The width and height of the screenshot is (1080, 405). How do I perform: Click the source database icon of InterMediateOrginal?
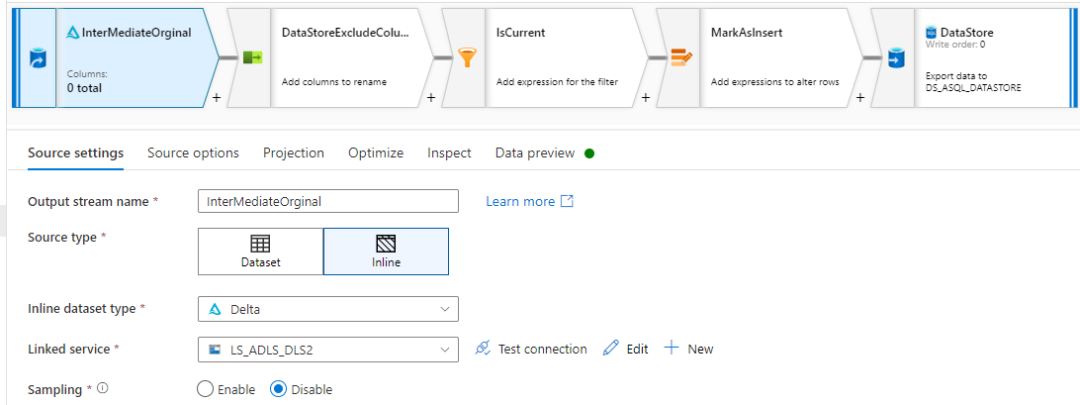(37, 59)
